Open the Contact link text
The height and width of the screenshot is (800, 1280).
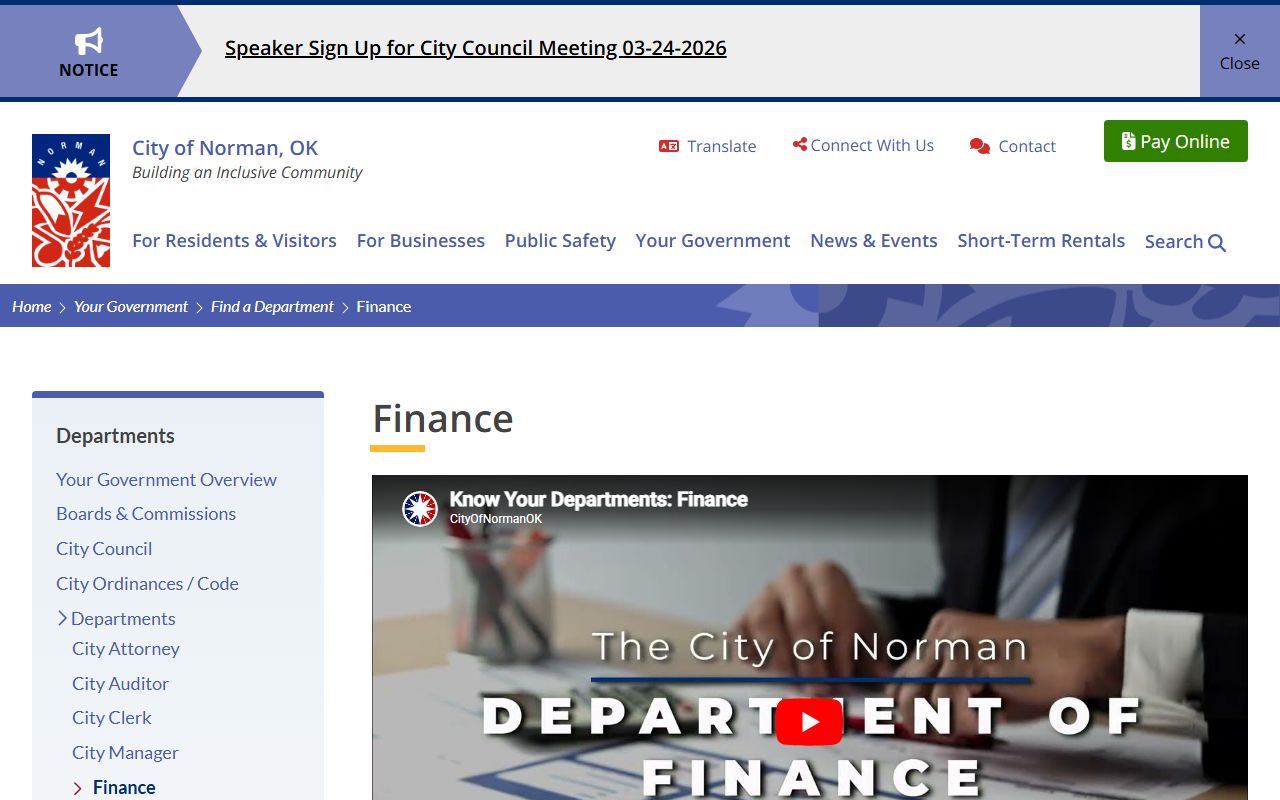pyautogui.click(x=1027, y=146)
